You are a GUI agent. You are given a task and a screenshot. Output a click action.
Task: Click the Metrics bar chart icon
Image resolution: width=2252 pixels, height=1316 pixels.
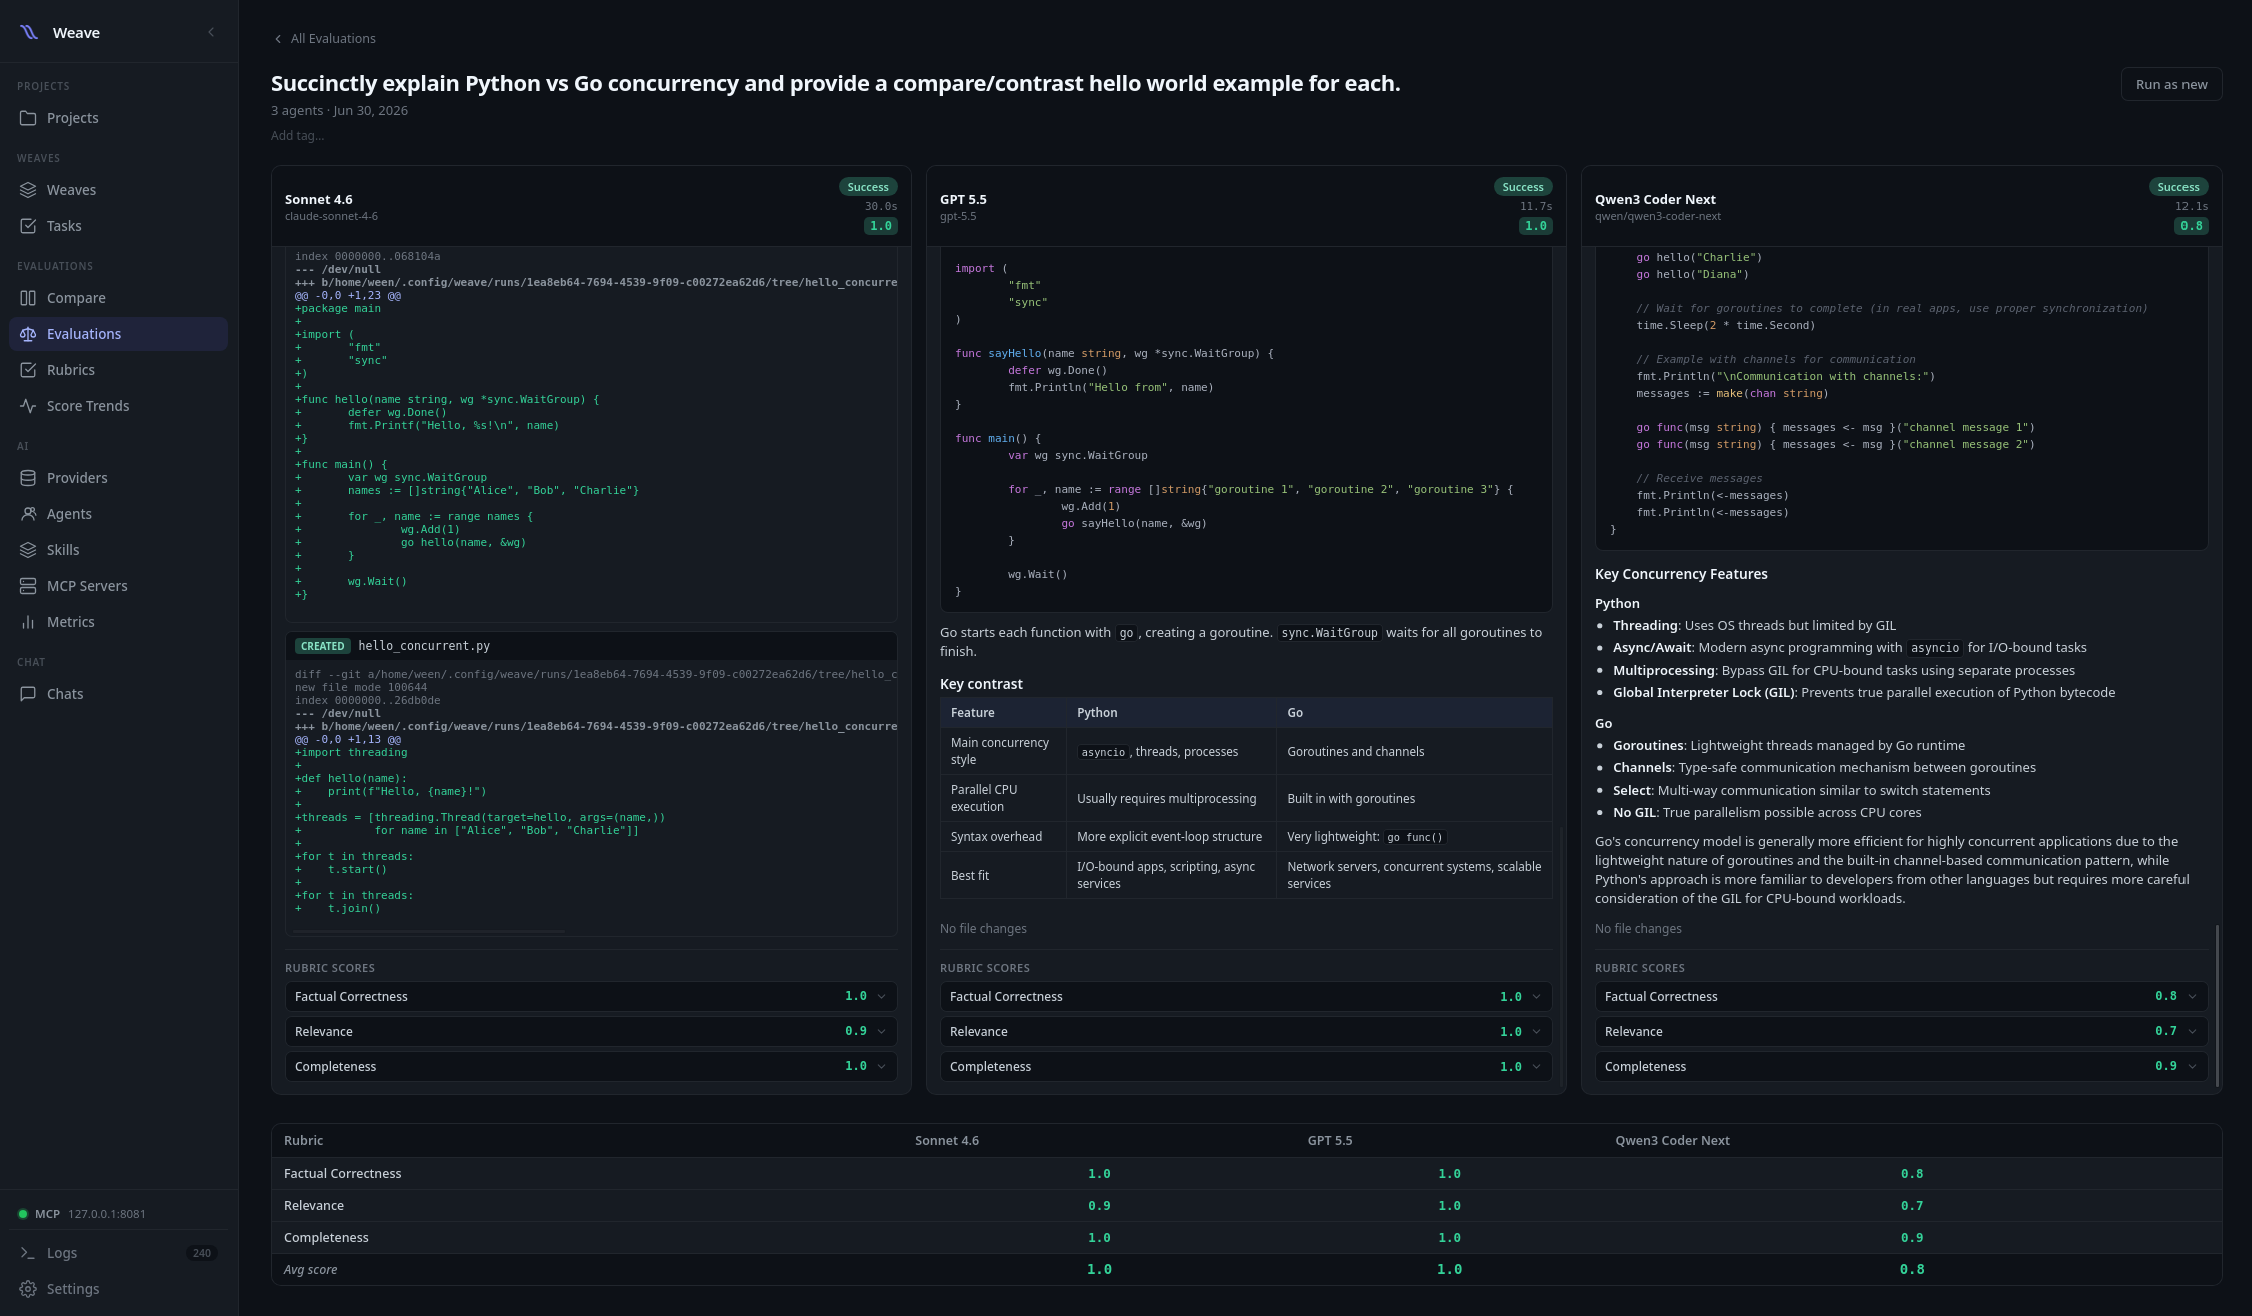coord(28,622)
